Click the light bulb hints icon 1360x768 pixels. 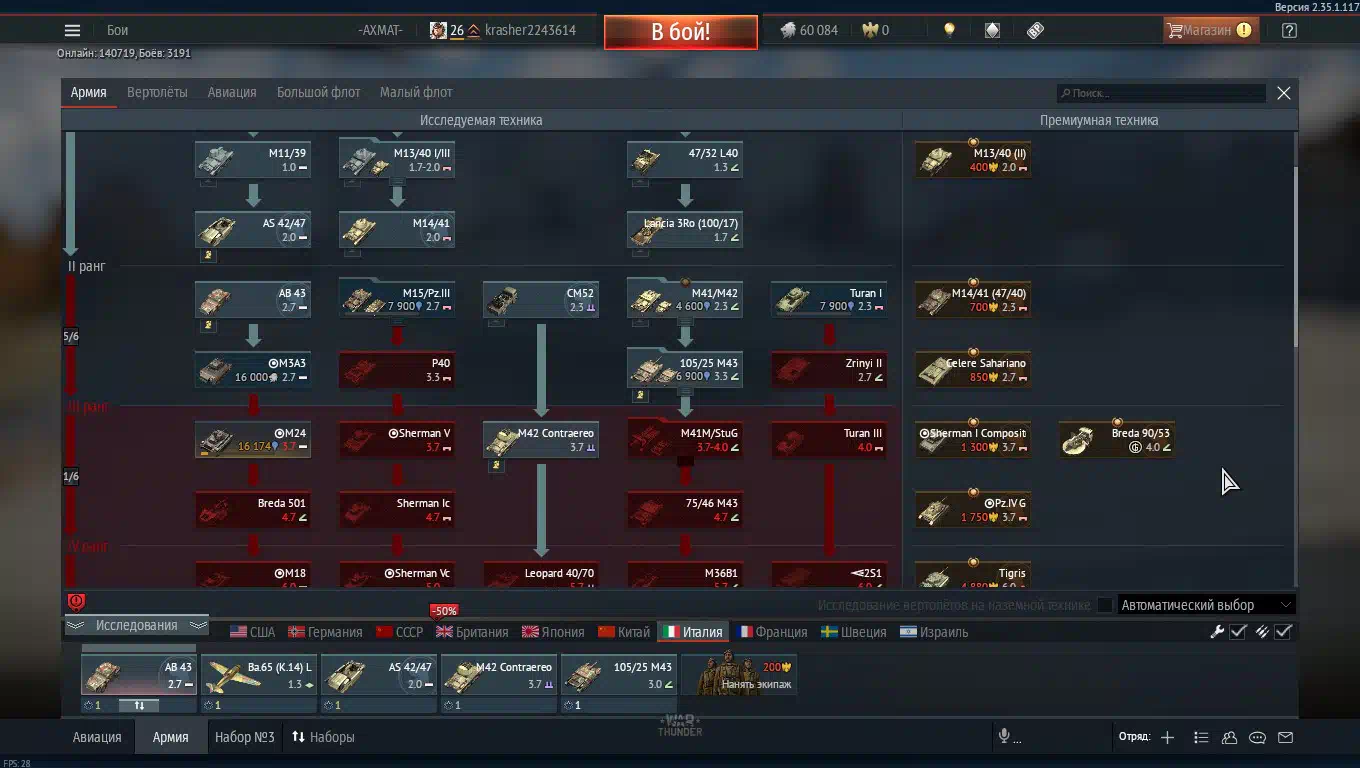pyautogui.click(x=949, y=30)
